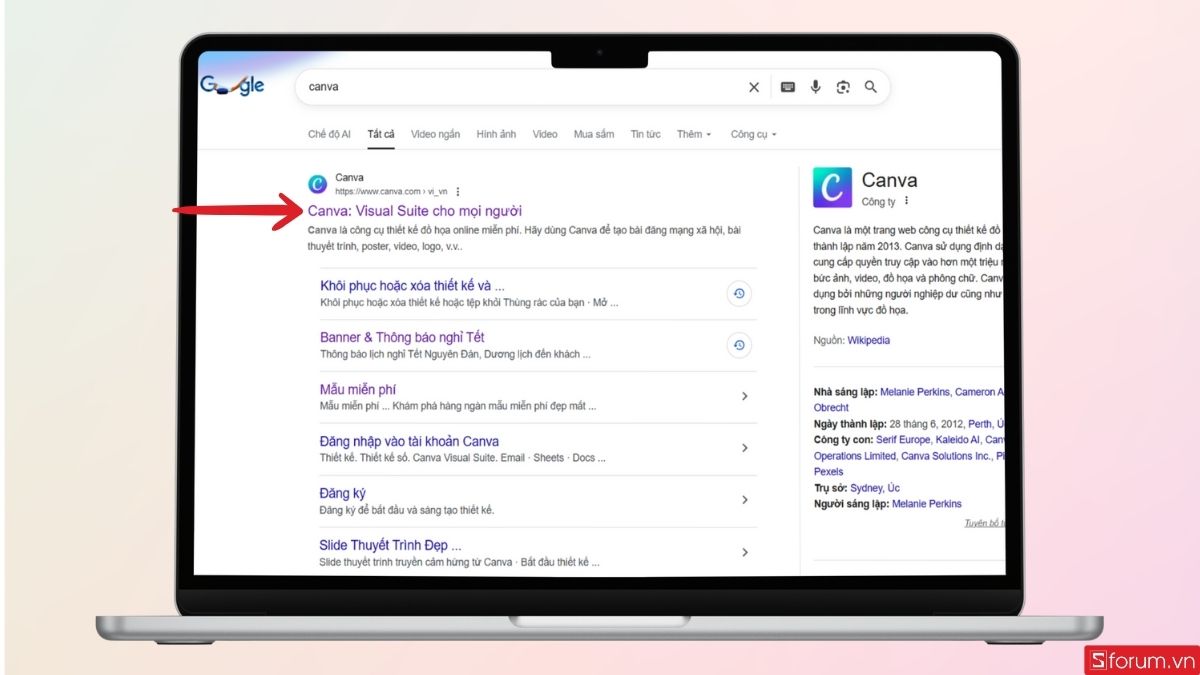The height and width of the screenshot is (675, 1200).
Task: Clear the search field with the X button
Action: click(x=753, y=87)
